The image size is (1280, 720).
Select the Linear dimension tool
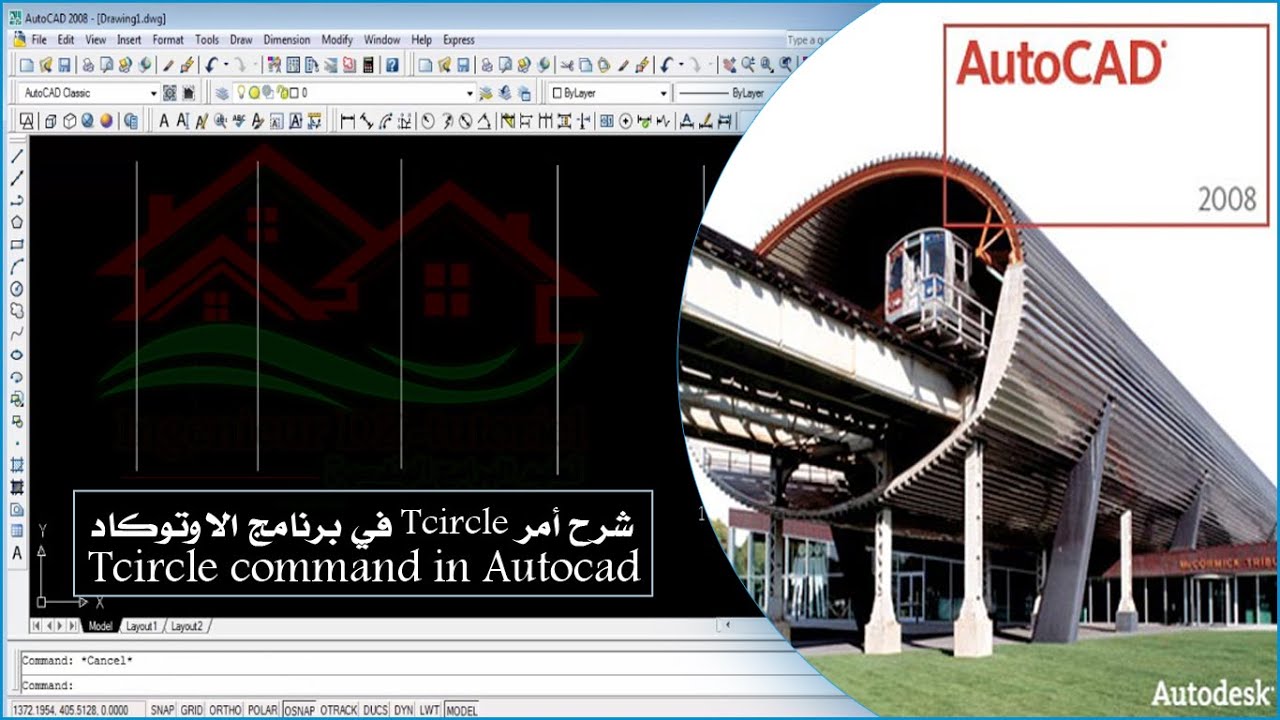tap(347, 121)
